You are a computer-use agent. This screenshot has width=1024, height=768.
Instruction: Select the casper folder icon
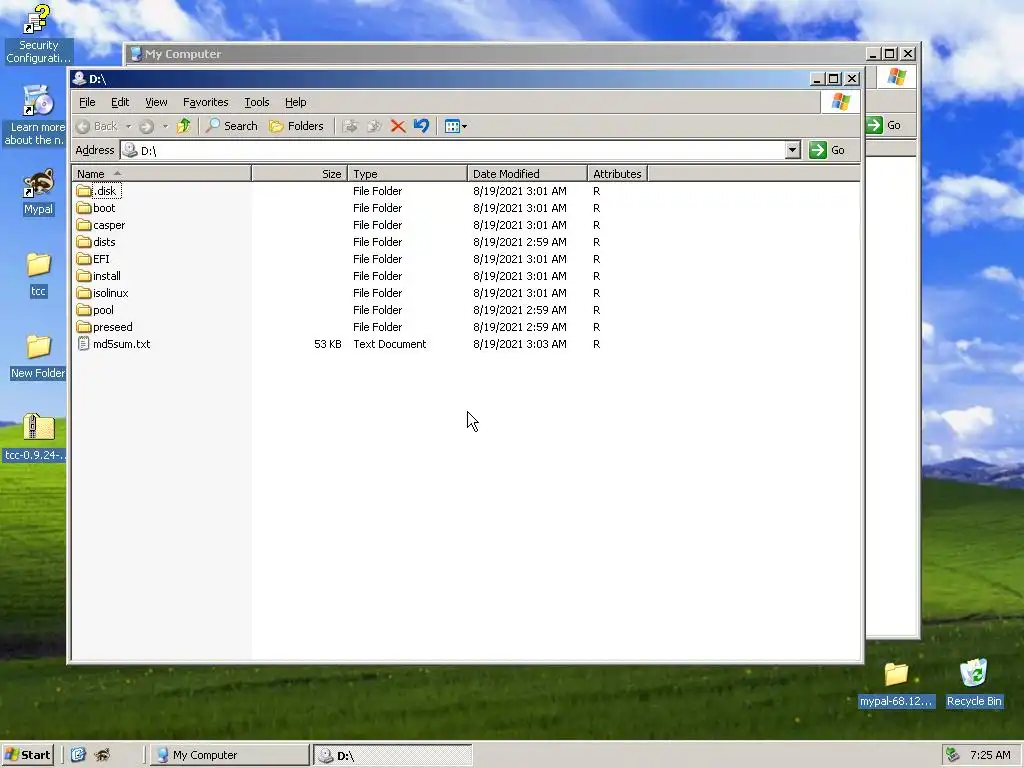(84, 225)
